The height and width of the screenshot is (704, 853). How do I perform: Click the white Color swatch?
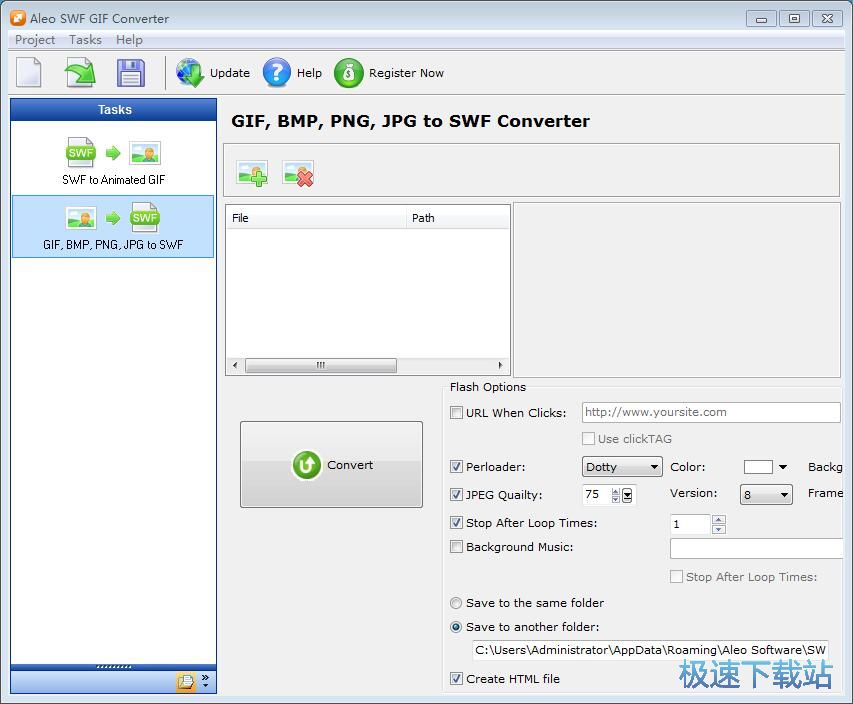click(x=758, y=467)
